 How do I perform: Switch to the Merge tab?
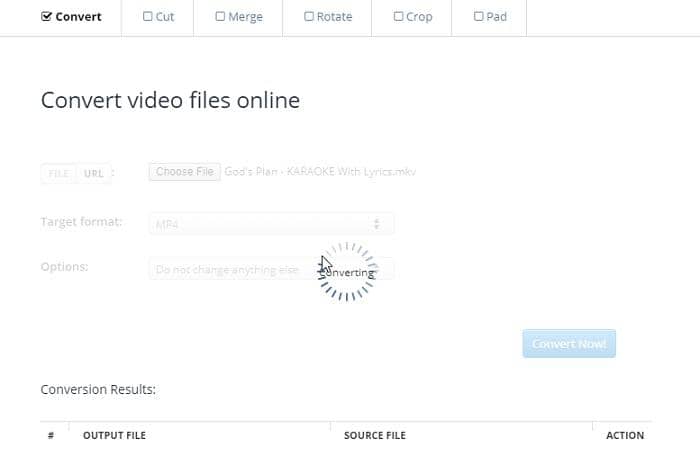tap(239, 17)
